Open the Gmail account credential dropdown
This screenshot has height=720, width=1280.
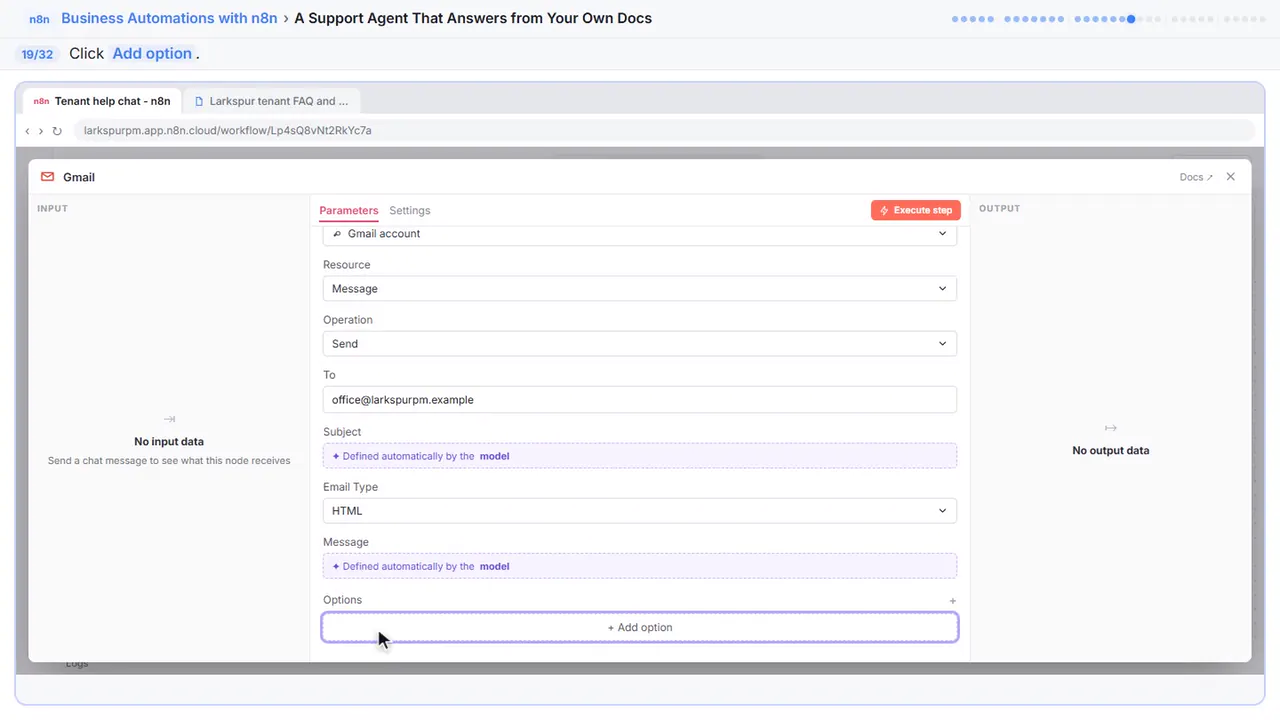pos(640,234)
